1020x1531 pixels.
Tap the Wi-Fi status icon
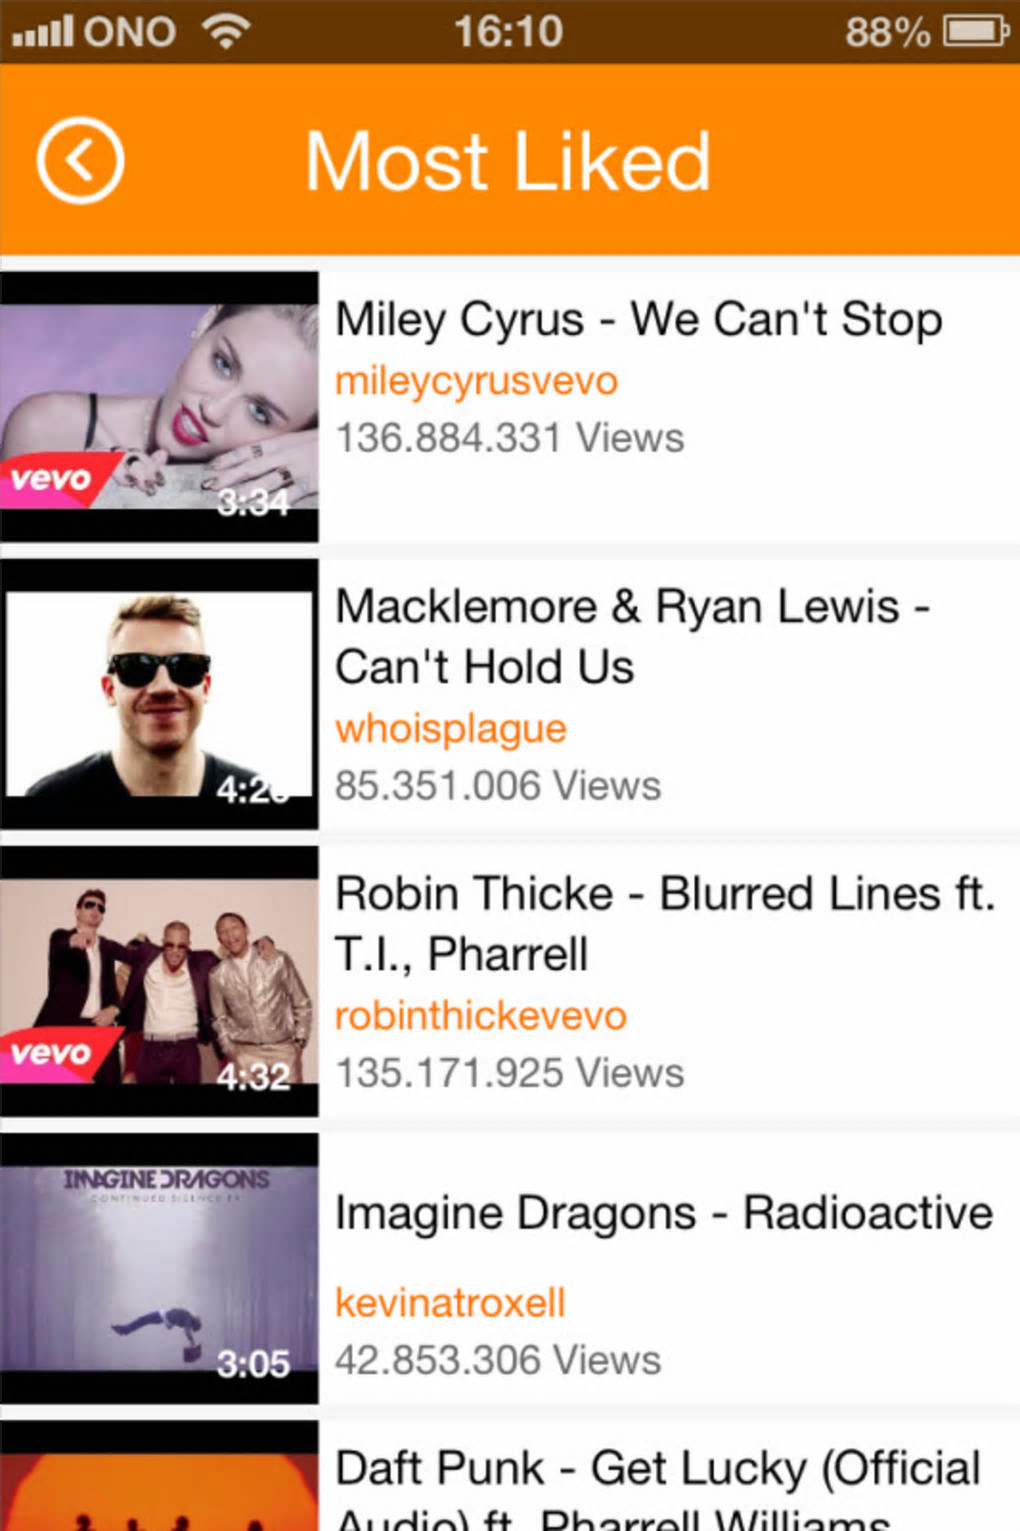point(226,31)
